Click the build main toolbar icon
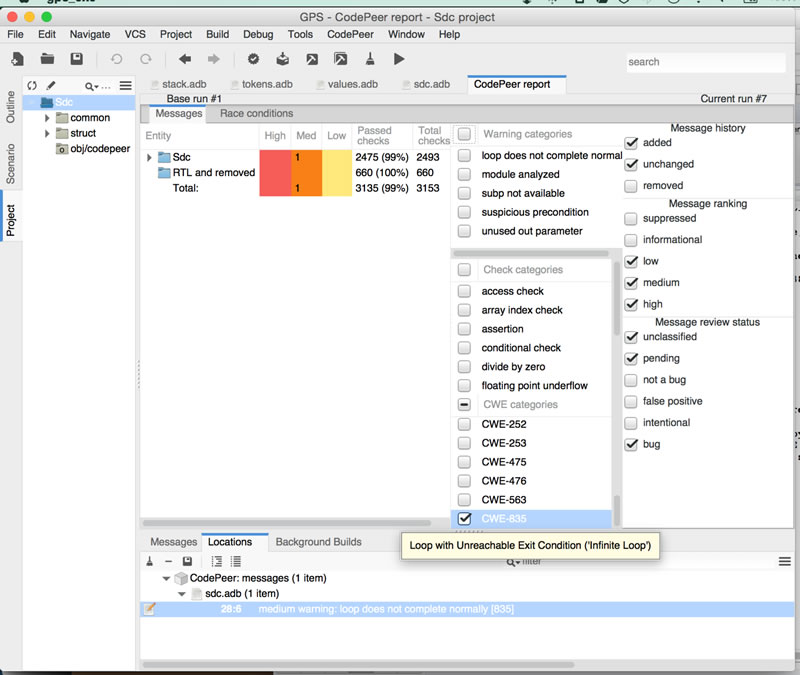Image resolution: width=800 pixels, height=675 pixels. [x=312, y=59]
